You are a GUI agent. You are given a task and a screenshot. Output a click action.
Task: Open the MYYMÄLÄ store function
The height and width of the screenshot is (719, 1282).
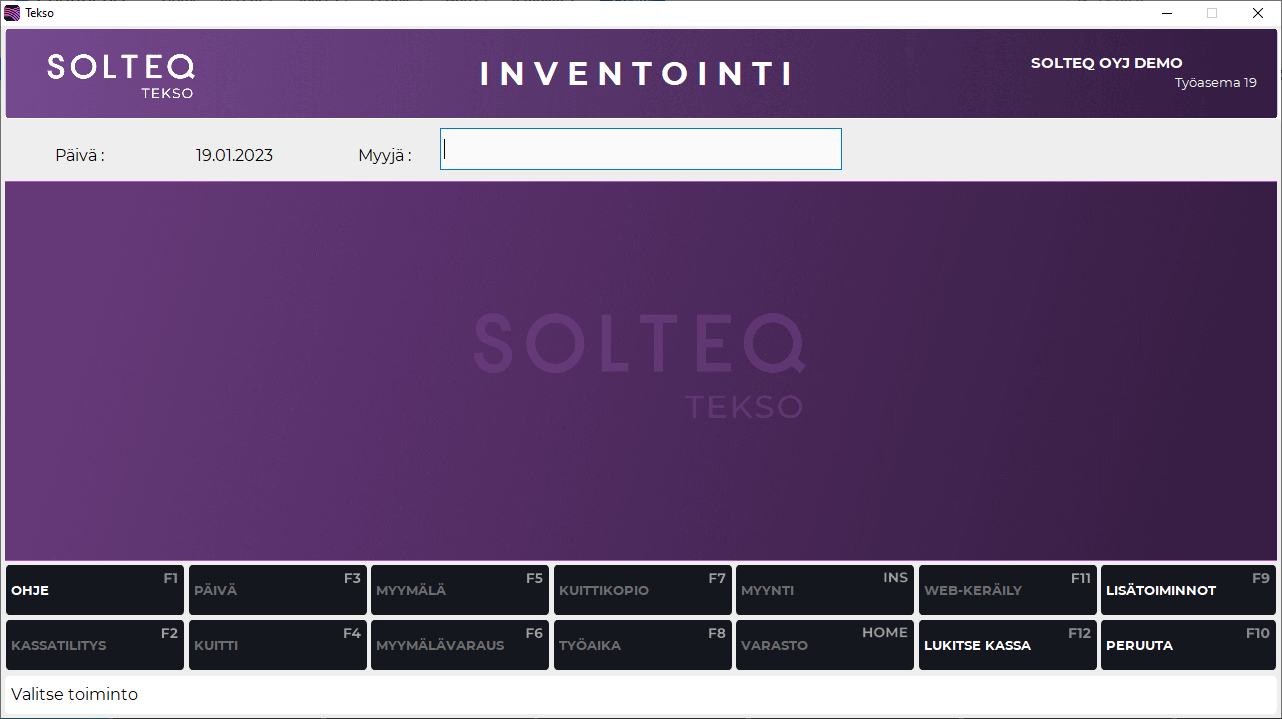click(460, 590)
